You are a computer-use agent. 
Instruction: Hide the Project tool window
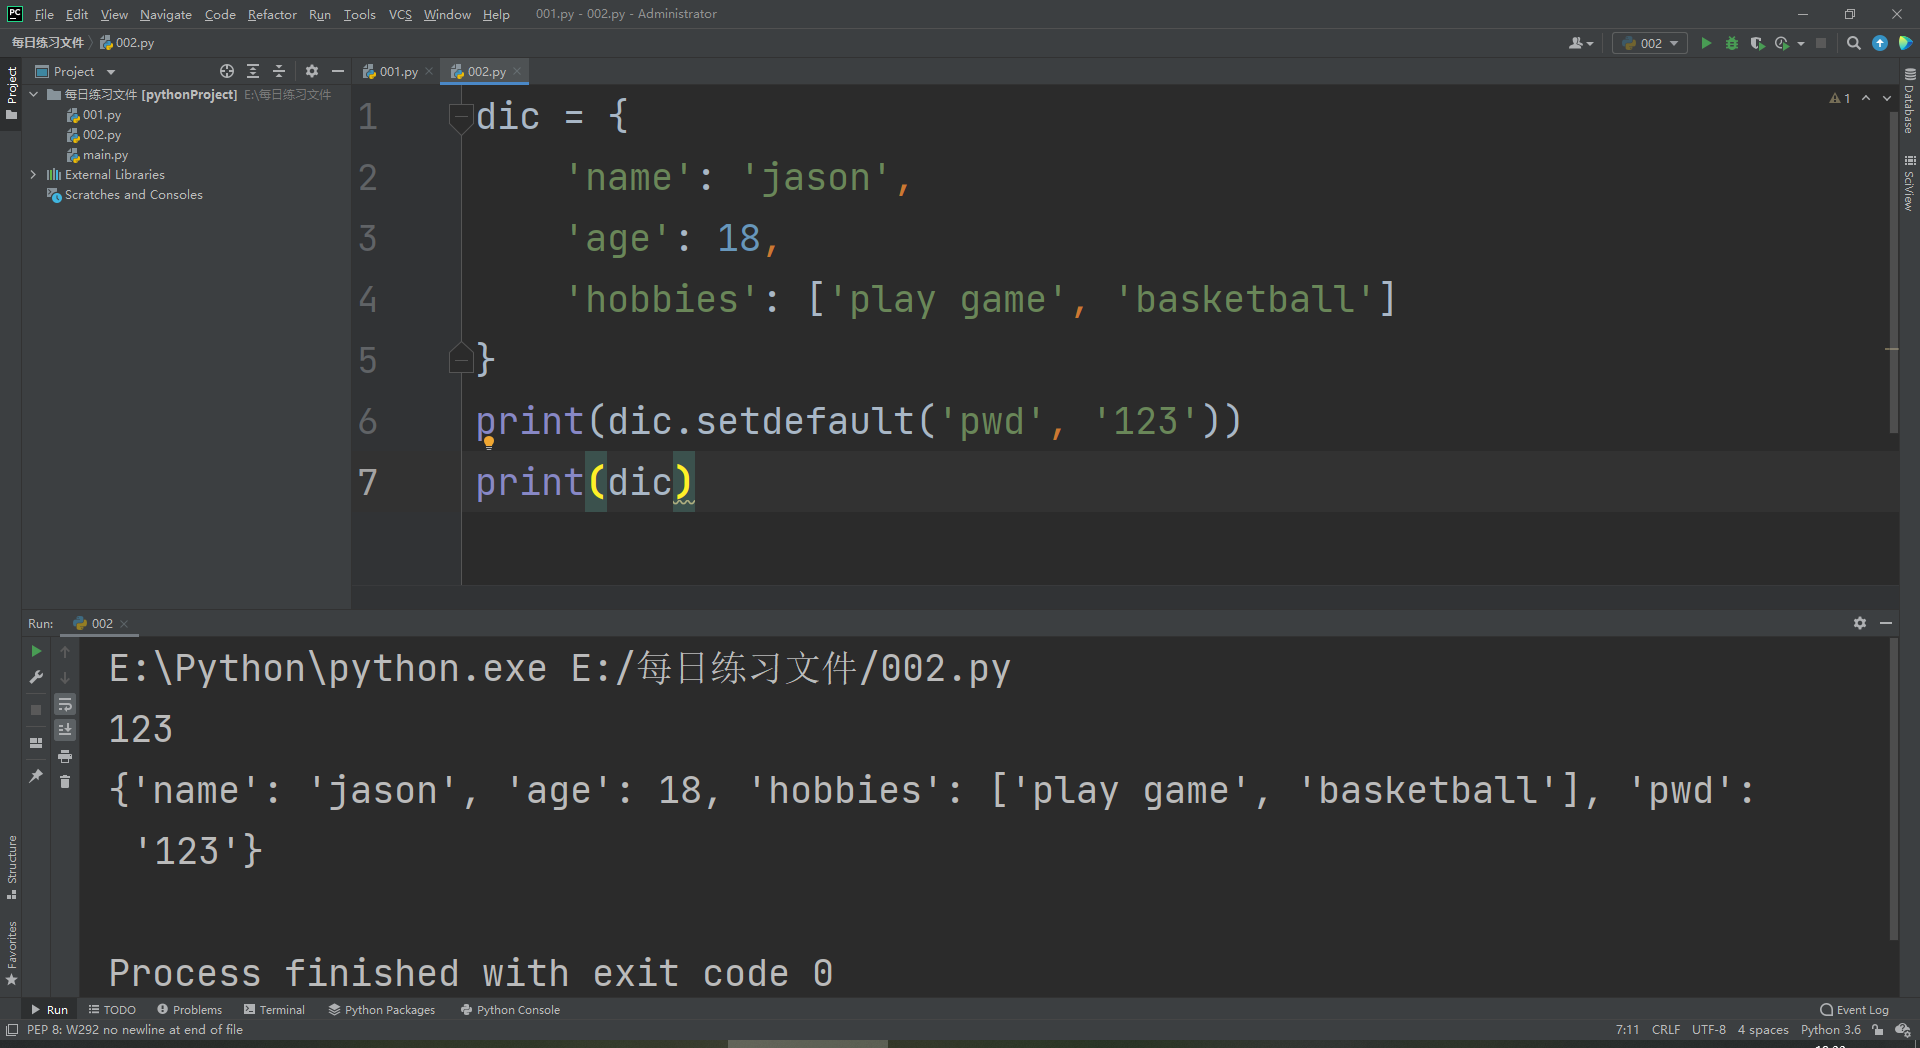338,71
